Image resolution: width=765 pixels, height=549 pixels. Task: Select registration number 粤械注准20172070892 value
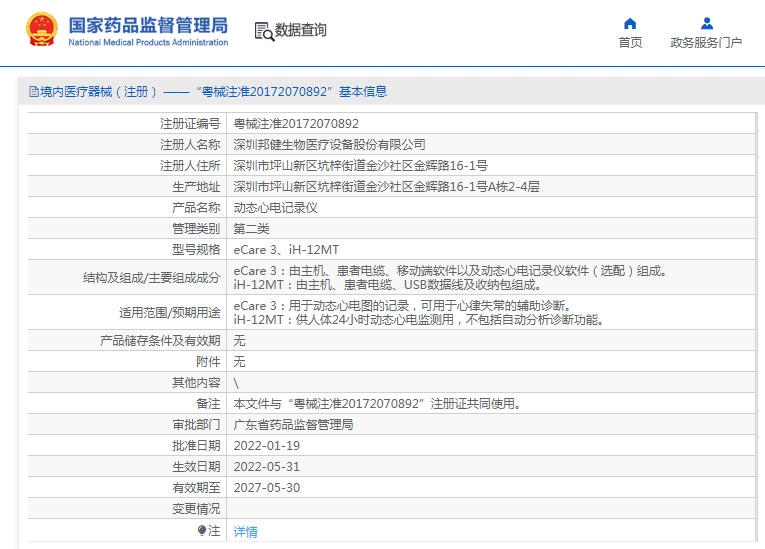[x=296, y=124]
